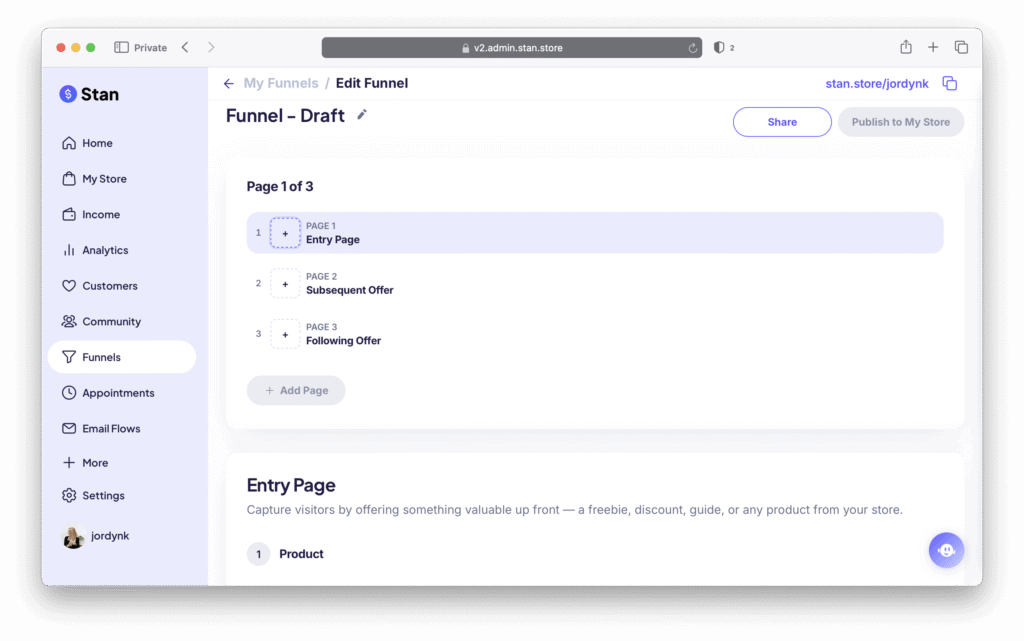Toggle the browser sidebar icon
This screenshot has height=641, width=1024.
click(121, 48)
